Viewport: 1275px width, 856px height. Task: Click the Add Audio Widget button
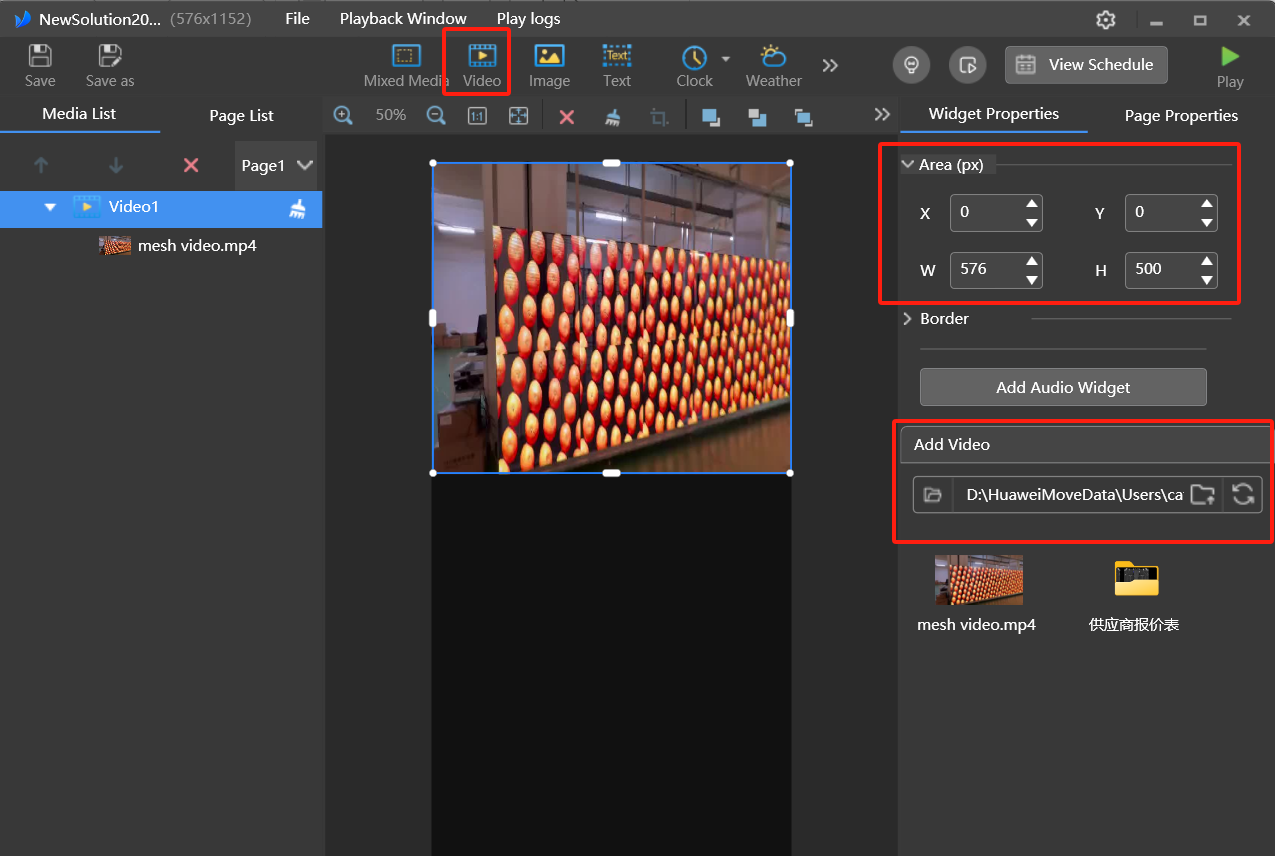[1063, 387]
